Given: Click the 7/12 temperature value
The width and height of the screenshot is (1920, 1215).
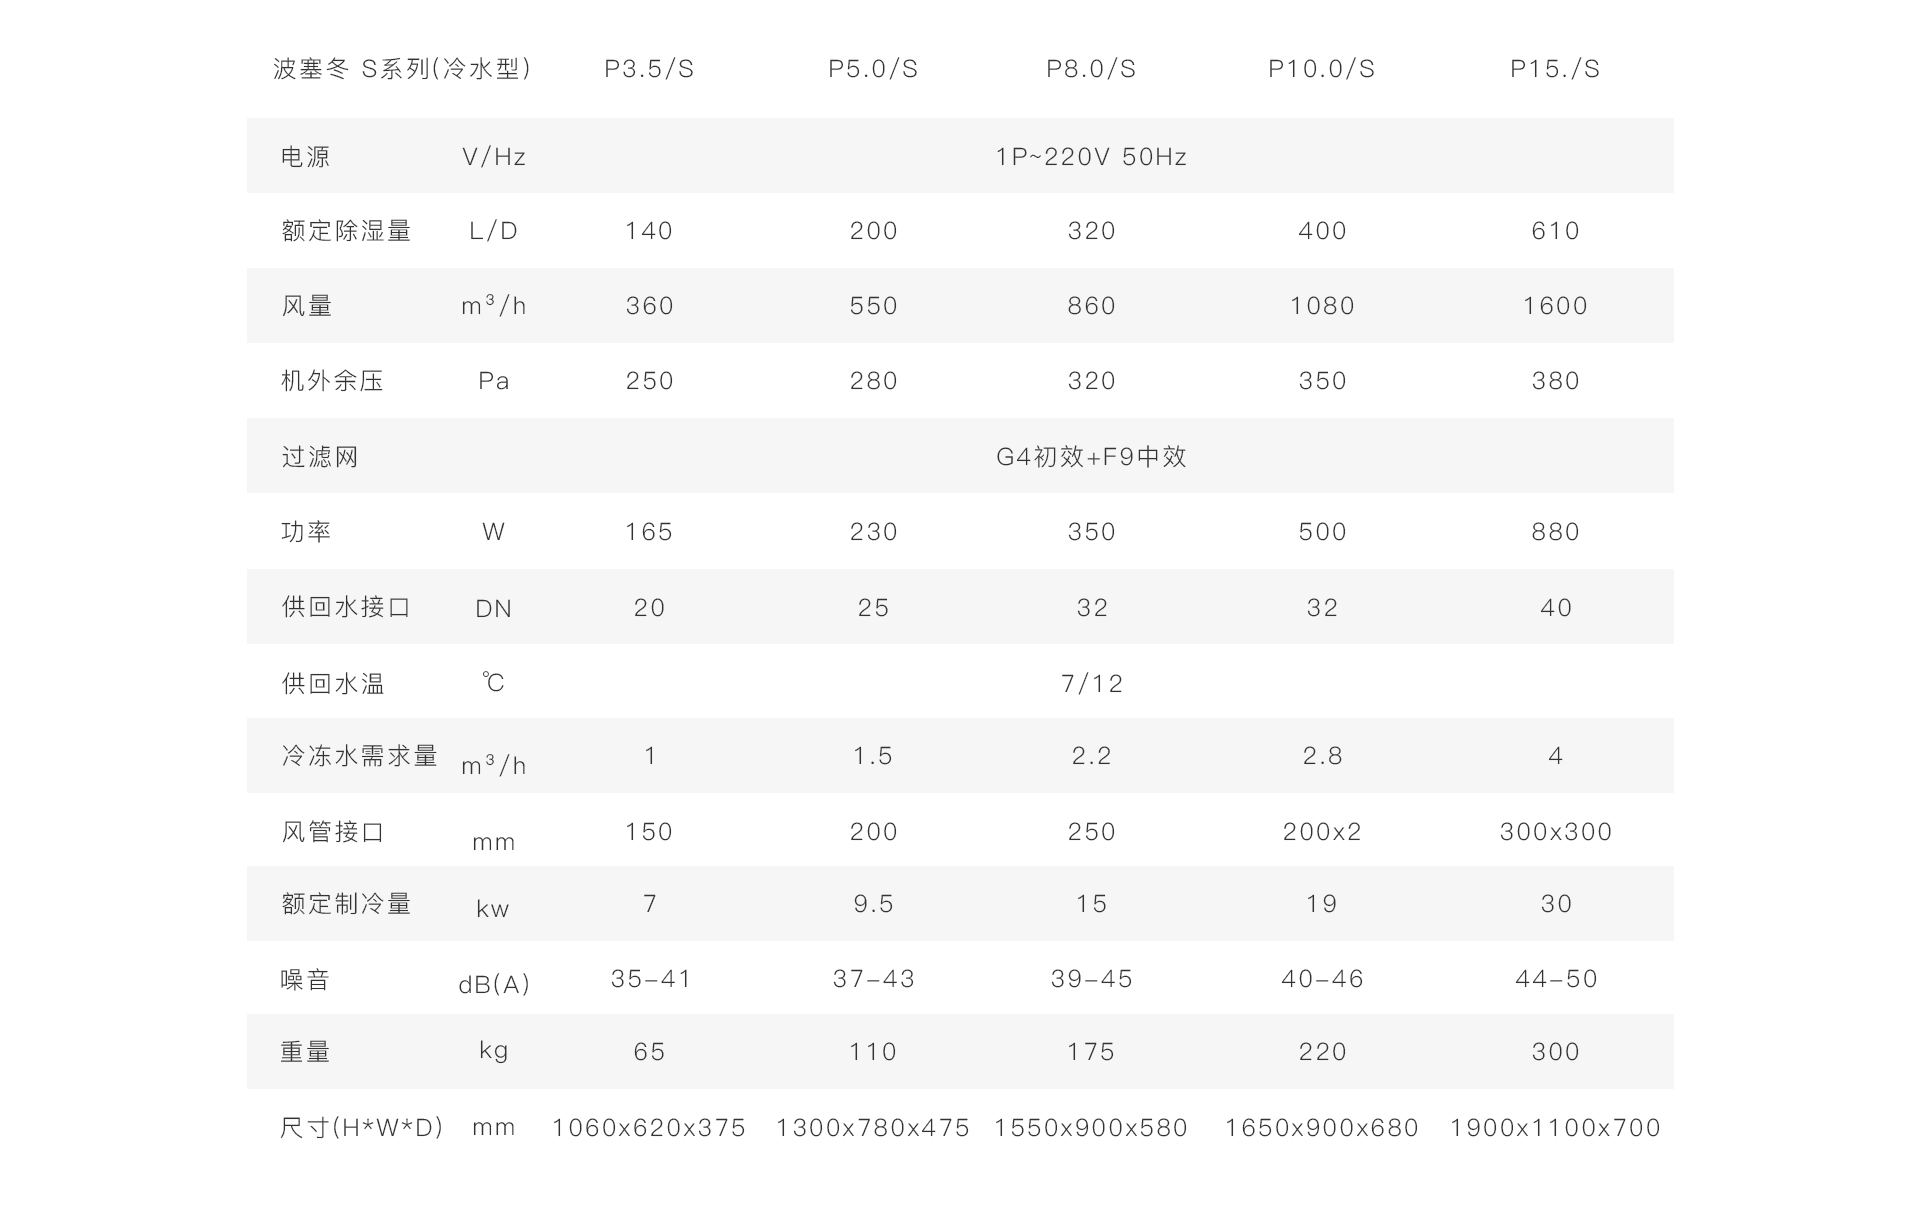Looking at the screenshot, I should (x=1091, y=684).
